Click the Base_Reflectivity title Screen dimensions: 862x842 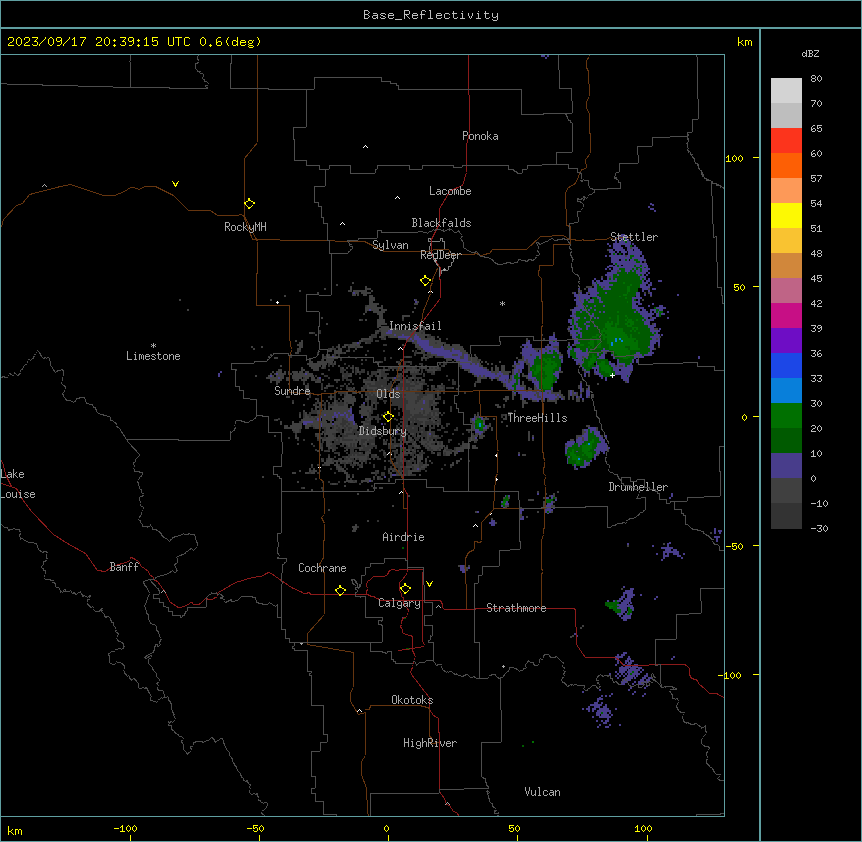click(x=431, y=15)
